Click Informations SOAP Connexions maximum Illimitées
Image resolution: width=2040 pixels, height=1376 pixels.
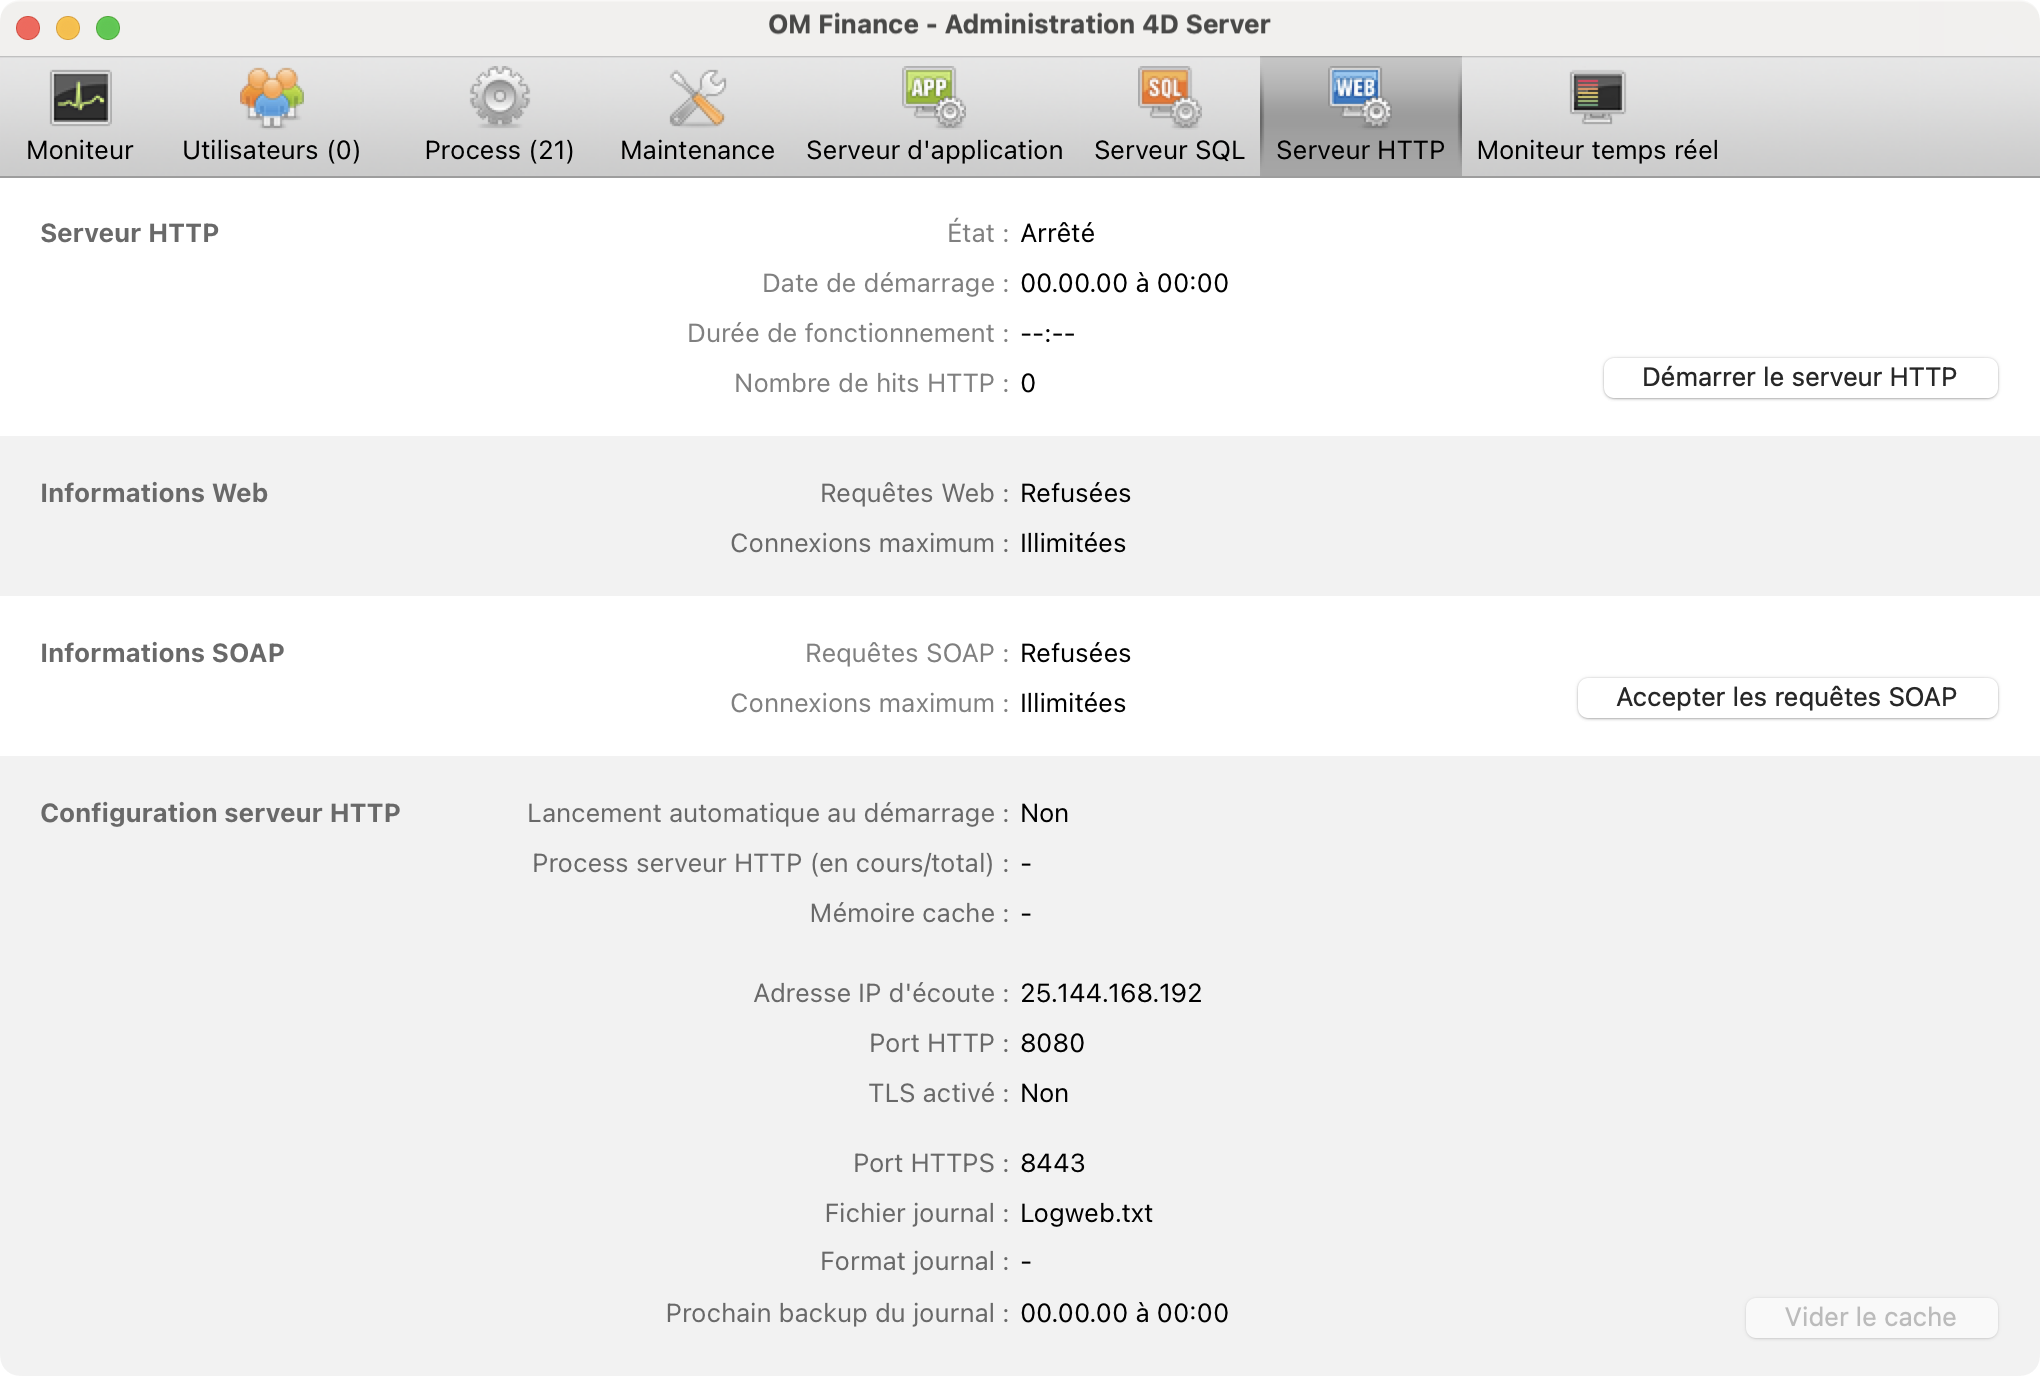(1073, 703)
